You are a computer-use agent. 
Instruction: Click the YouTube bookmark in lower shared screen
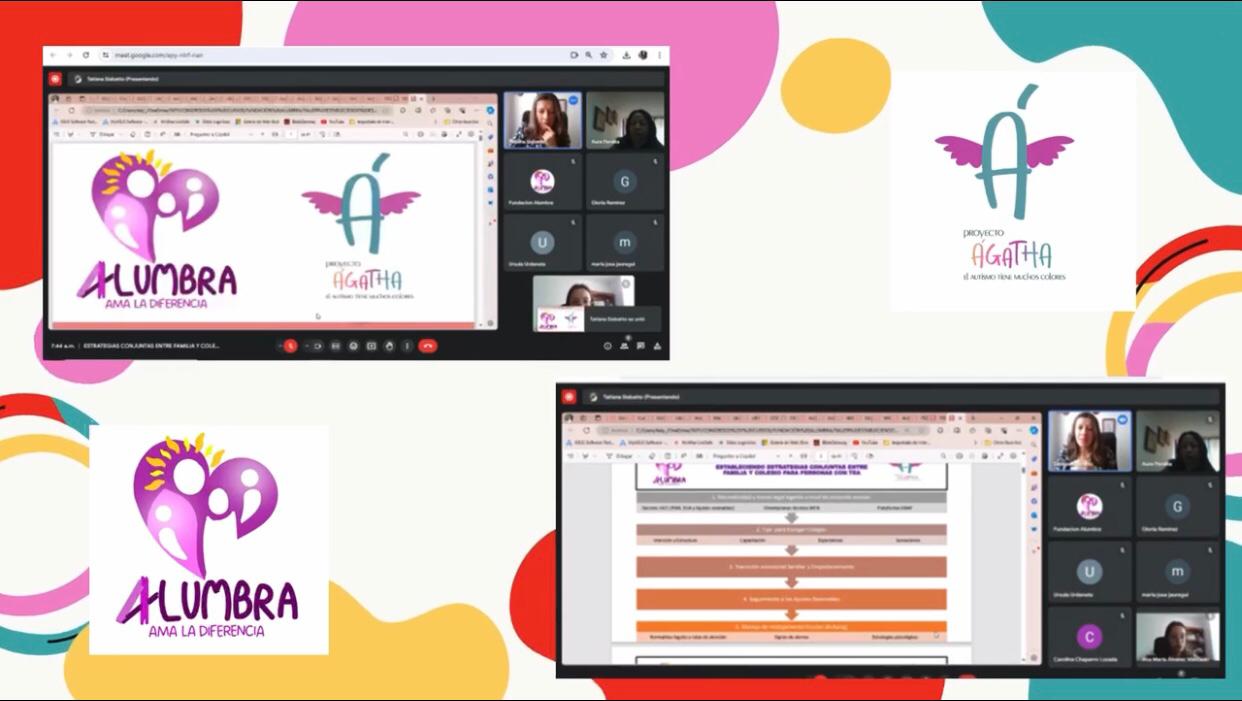click(866, 442)
